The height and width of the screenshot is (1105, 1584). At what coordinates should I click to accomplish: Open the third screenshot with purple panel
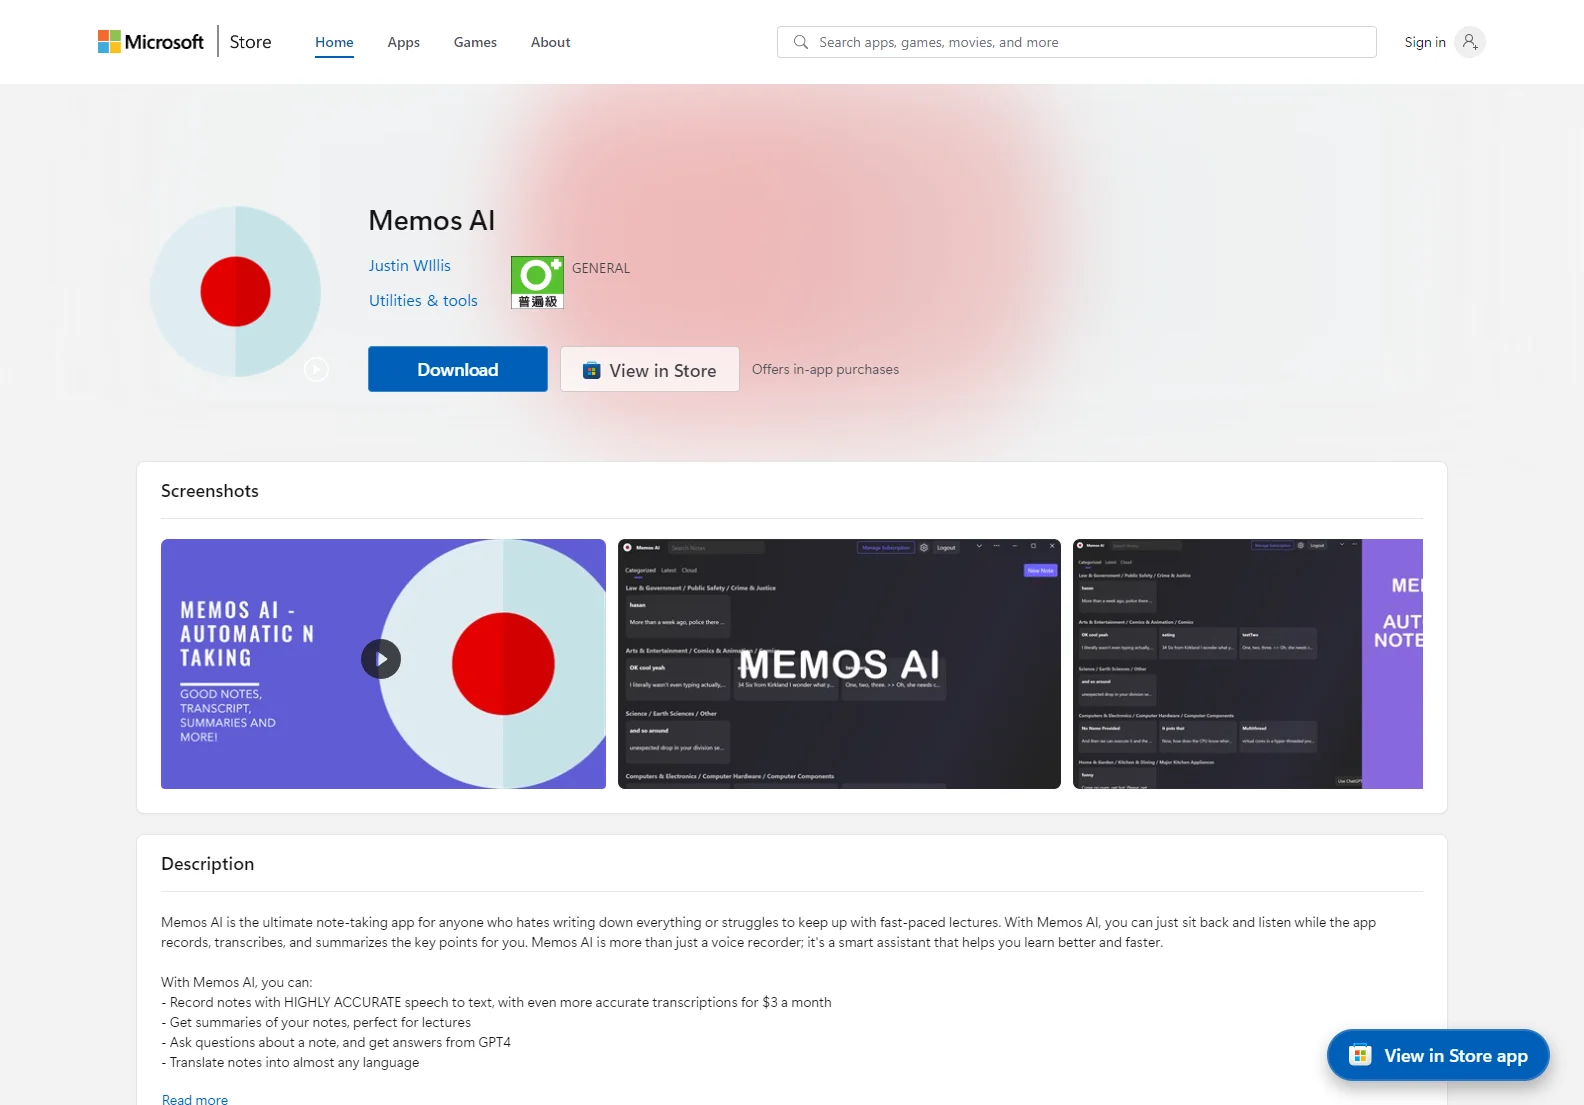click(1248, 664)
